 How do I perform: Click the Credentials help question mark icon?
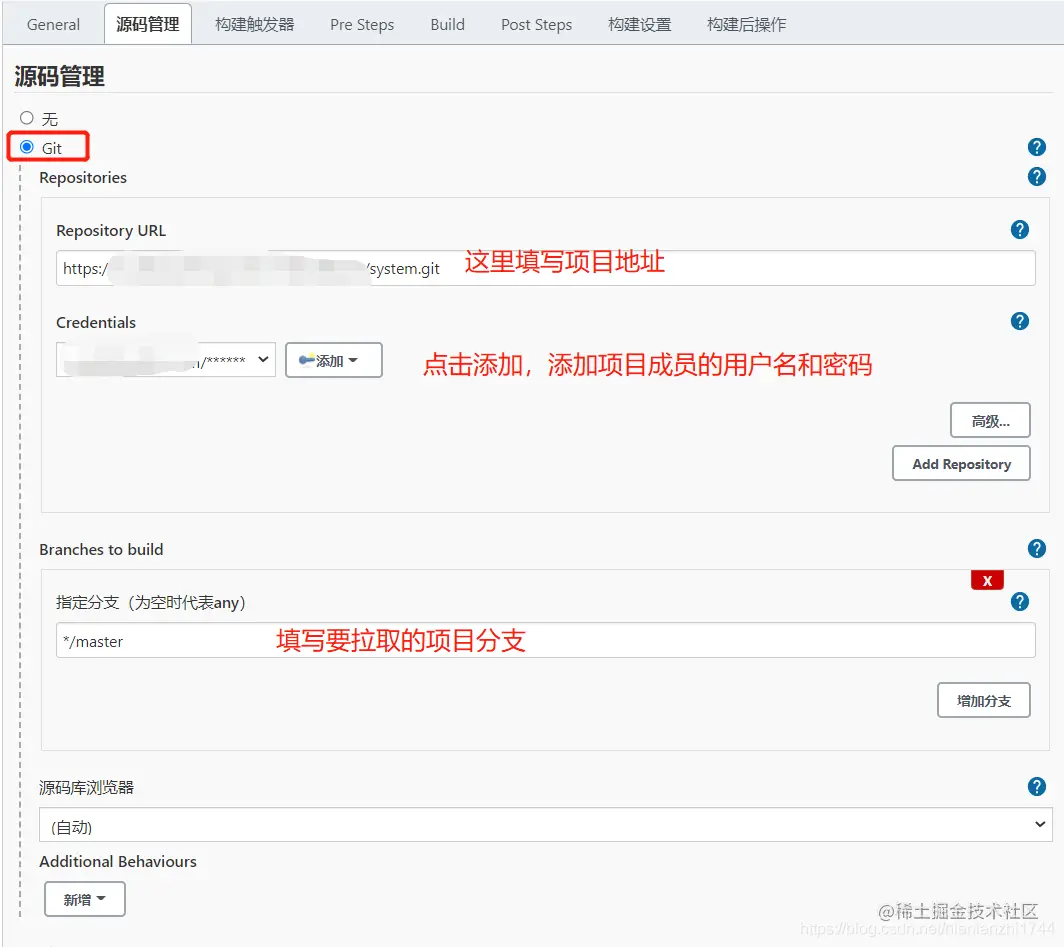(x=1019, y=321)
